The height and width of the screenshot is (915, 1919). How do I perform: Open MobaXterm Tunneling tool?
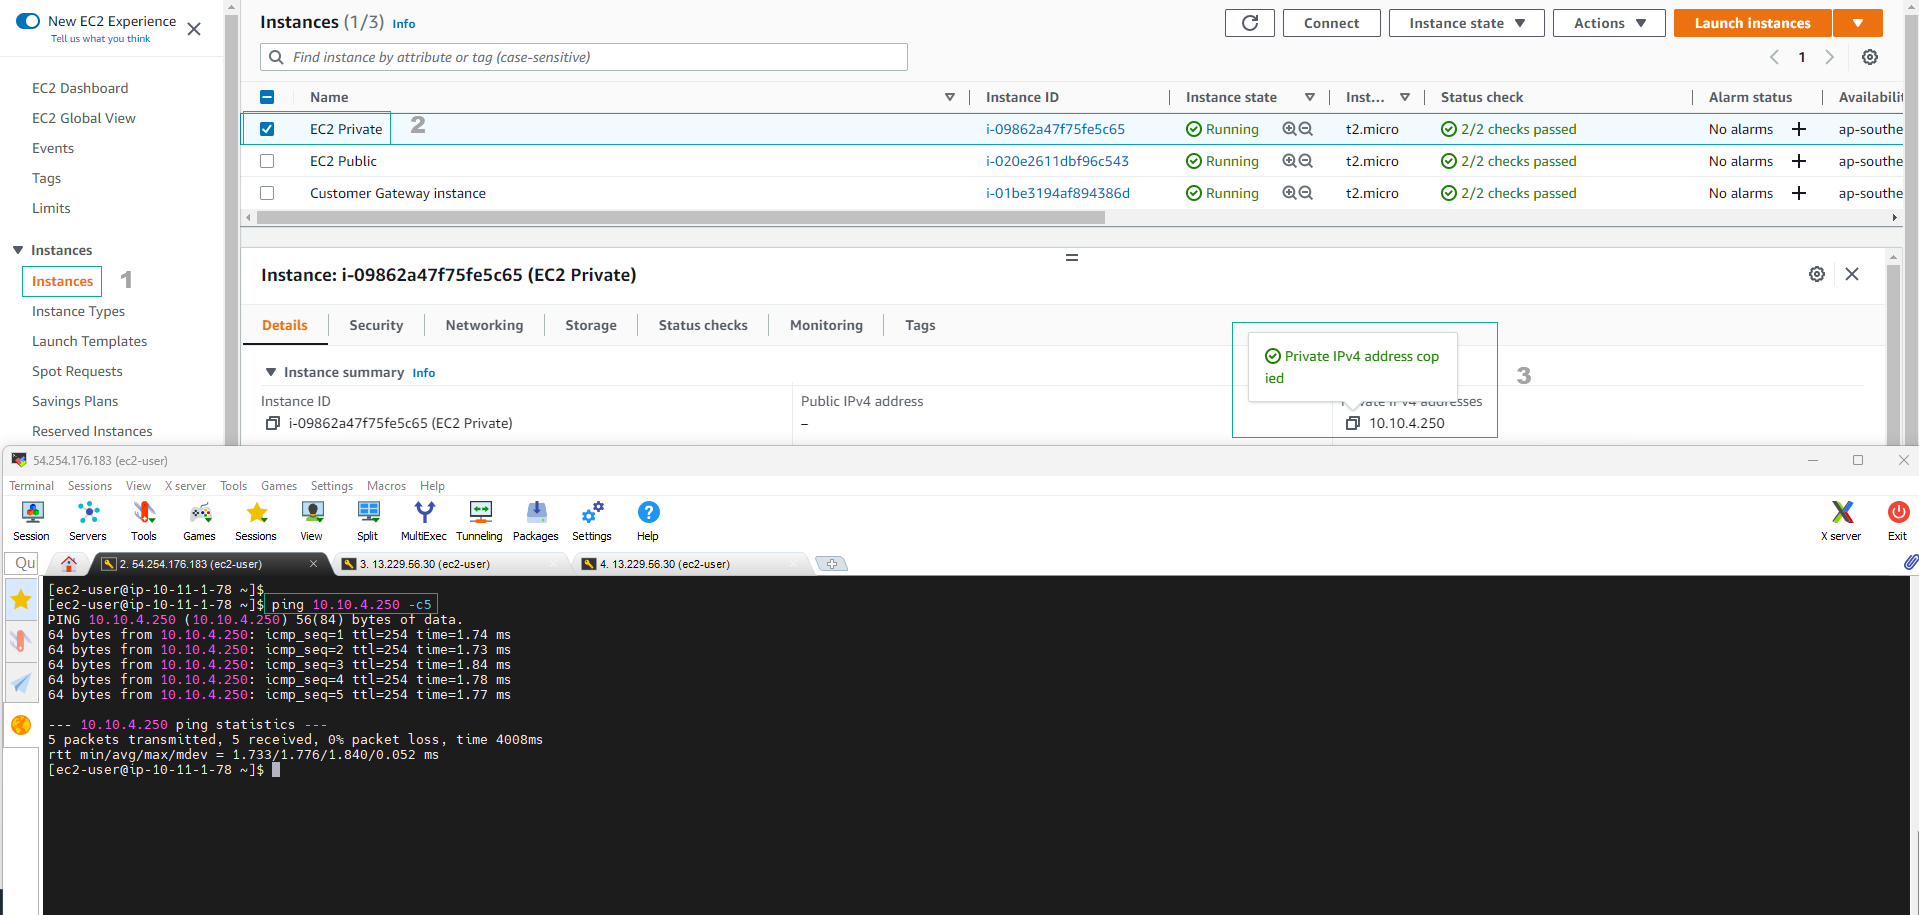(x=480, y=520)
